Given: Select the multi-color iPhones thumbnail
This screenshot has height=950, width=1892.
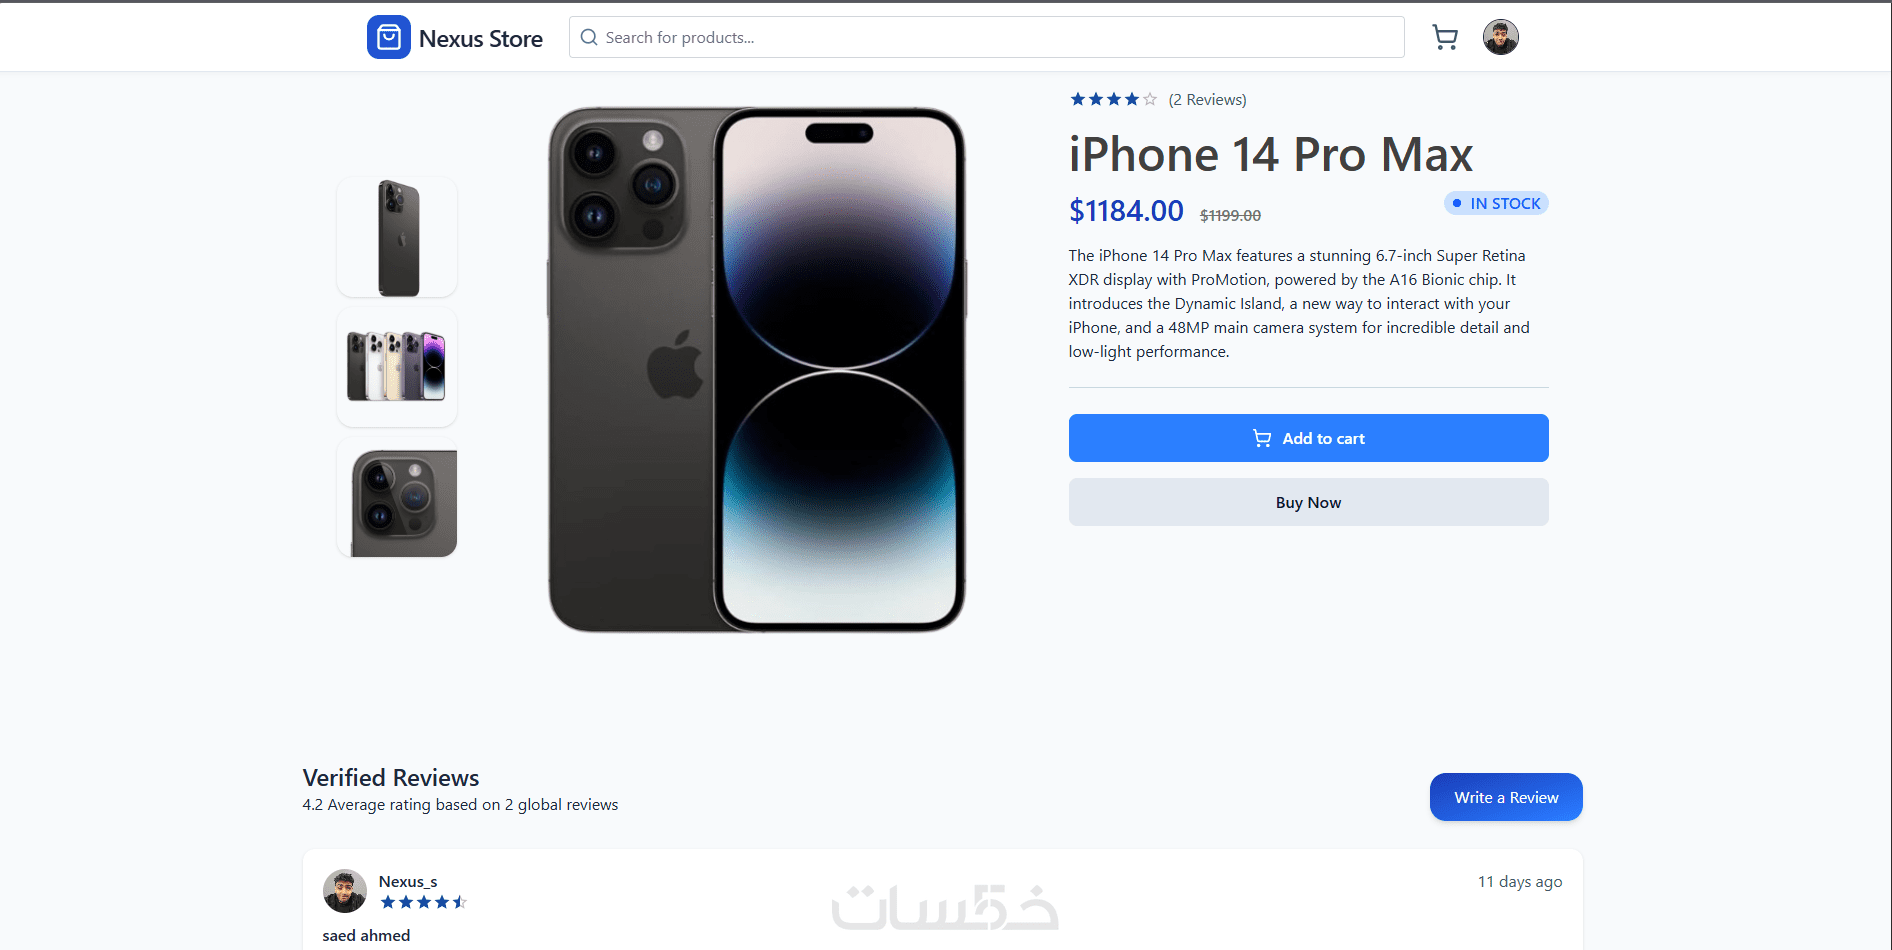Looking at the screenshot, I should coord(397,367).
